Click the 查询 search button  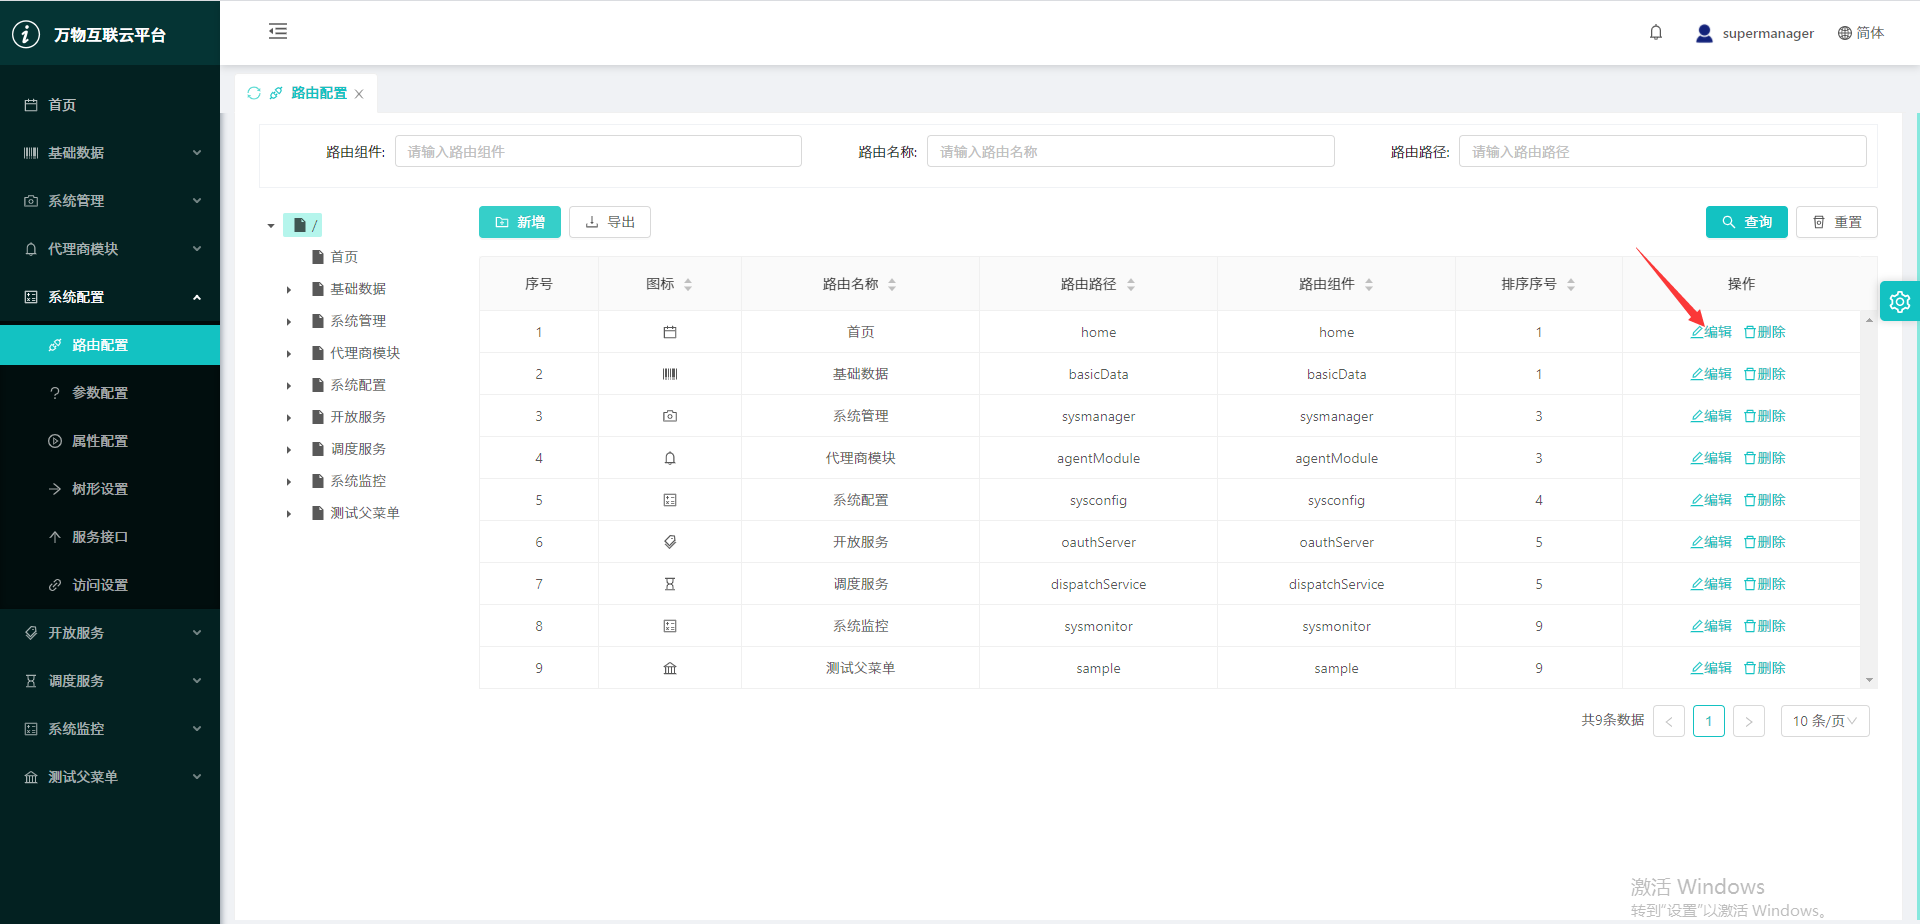point(1747,222)
